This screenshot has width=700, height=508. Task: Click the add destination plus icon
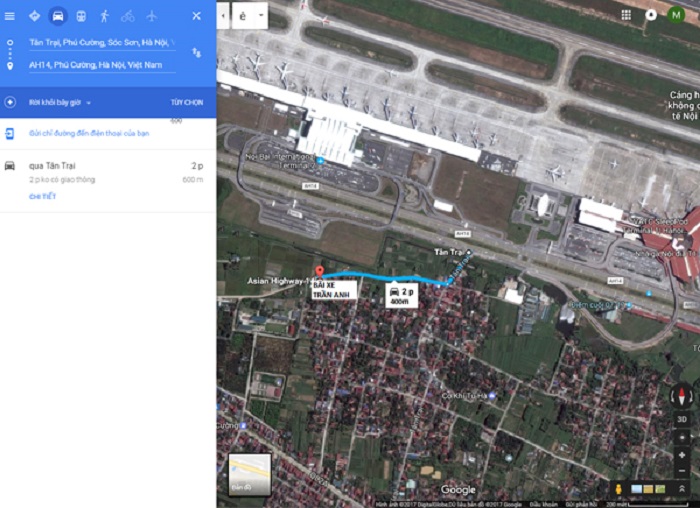pos(10,102)
